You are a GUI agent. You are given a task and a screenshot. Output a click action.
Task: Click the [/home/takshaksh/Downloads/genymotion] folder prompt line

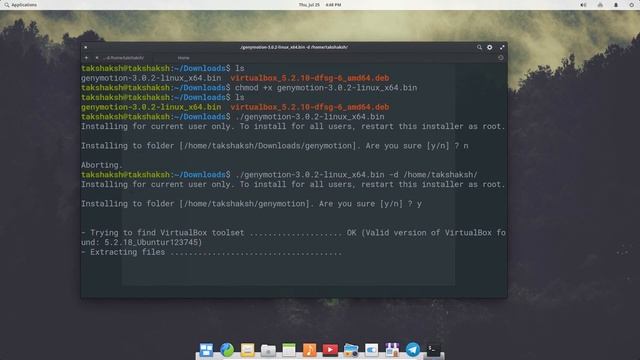click(x=275, y=146)
